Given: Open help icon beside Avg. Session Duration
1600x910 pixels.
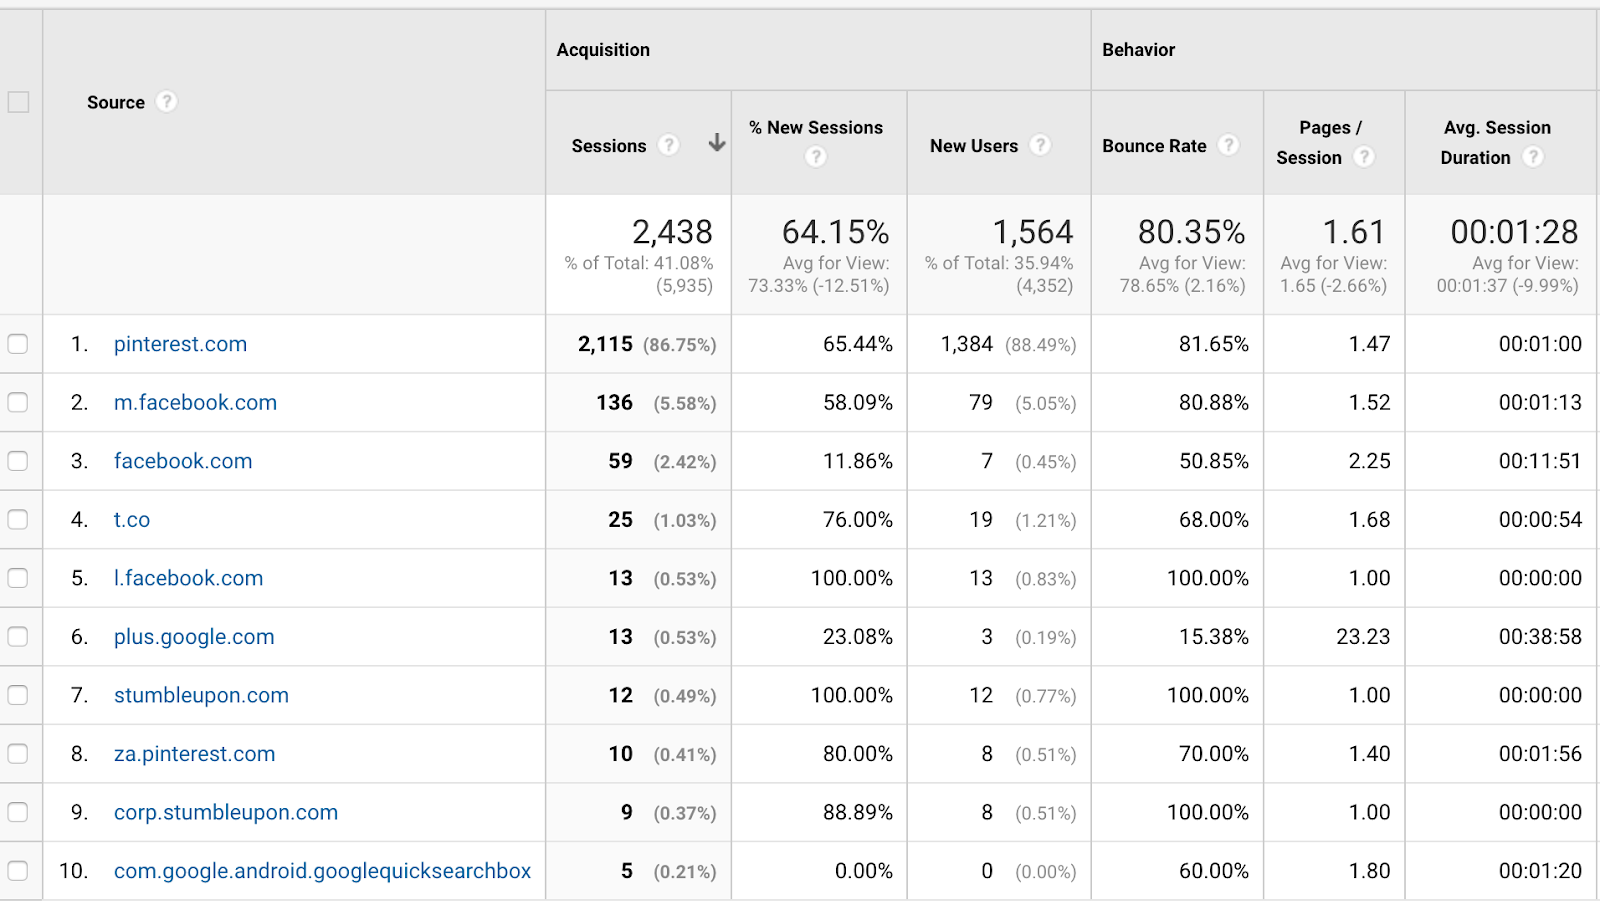Looking at the screenshot, I should click(1533, 157).
